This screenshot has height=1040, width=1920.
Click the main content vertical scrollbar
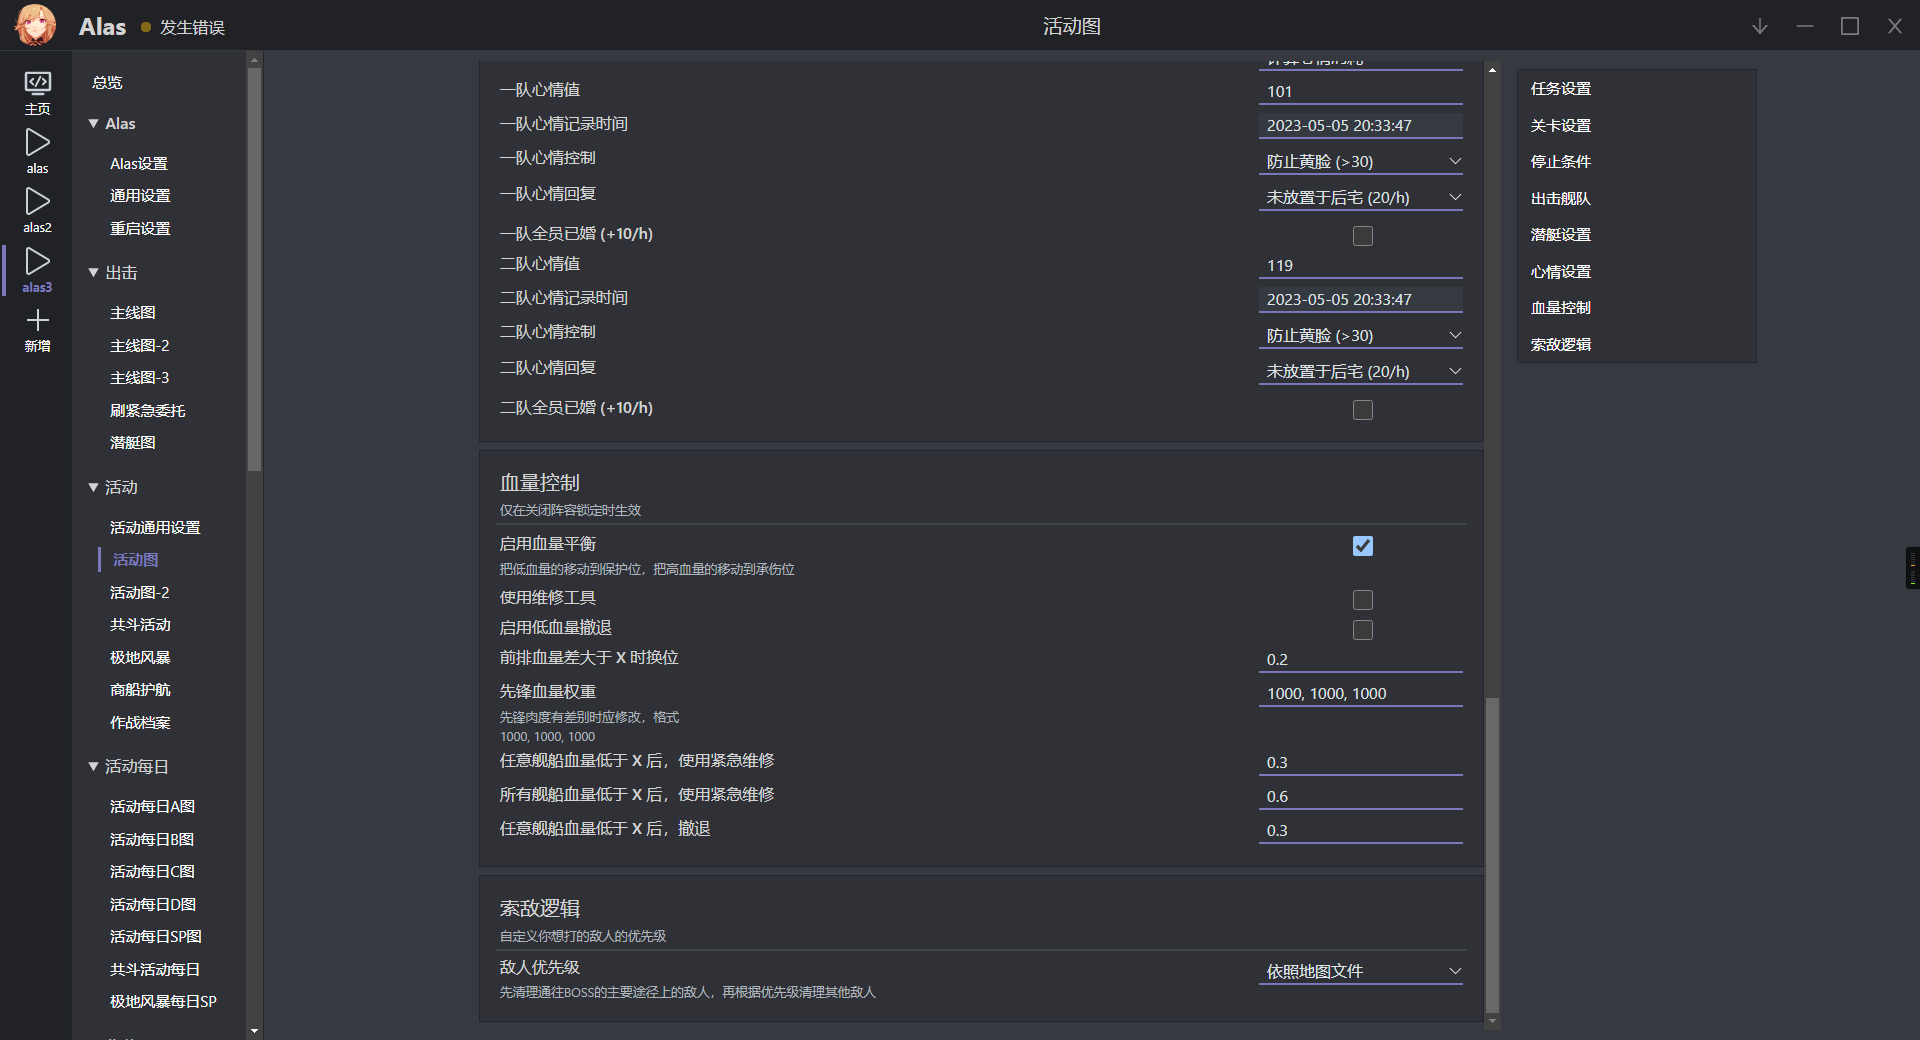1492,855
